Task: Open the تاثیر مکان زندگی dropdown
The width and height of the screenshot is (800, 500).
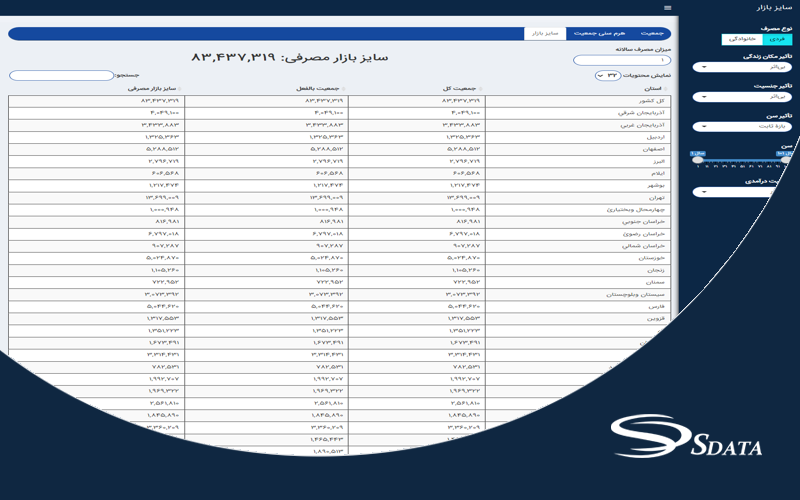Action: tap(742, 68)
